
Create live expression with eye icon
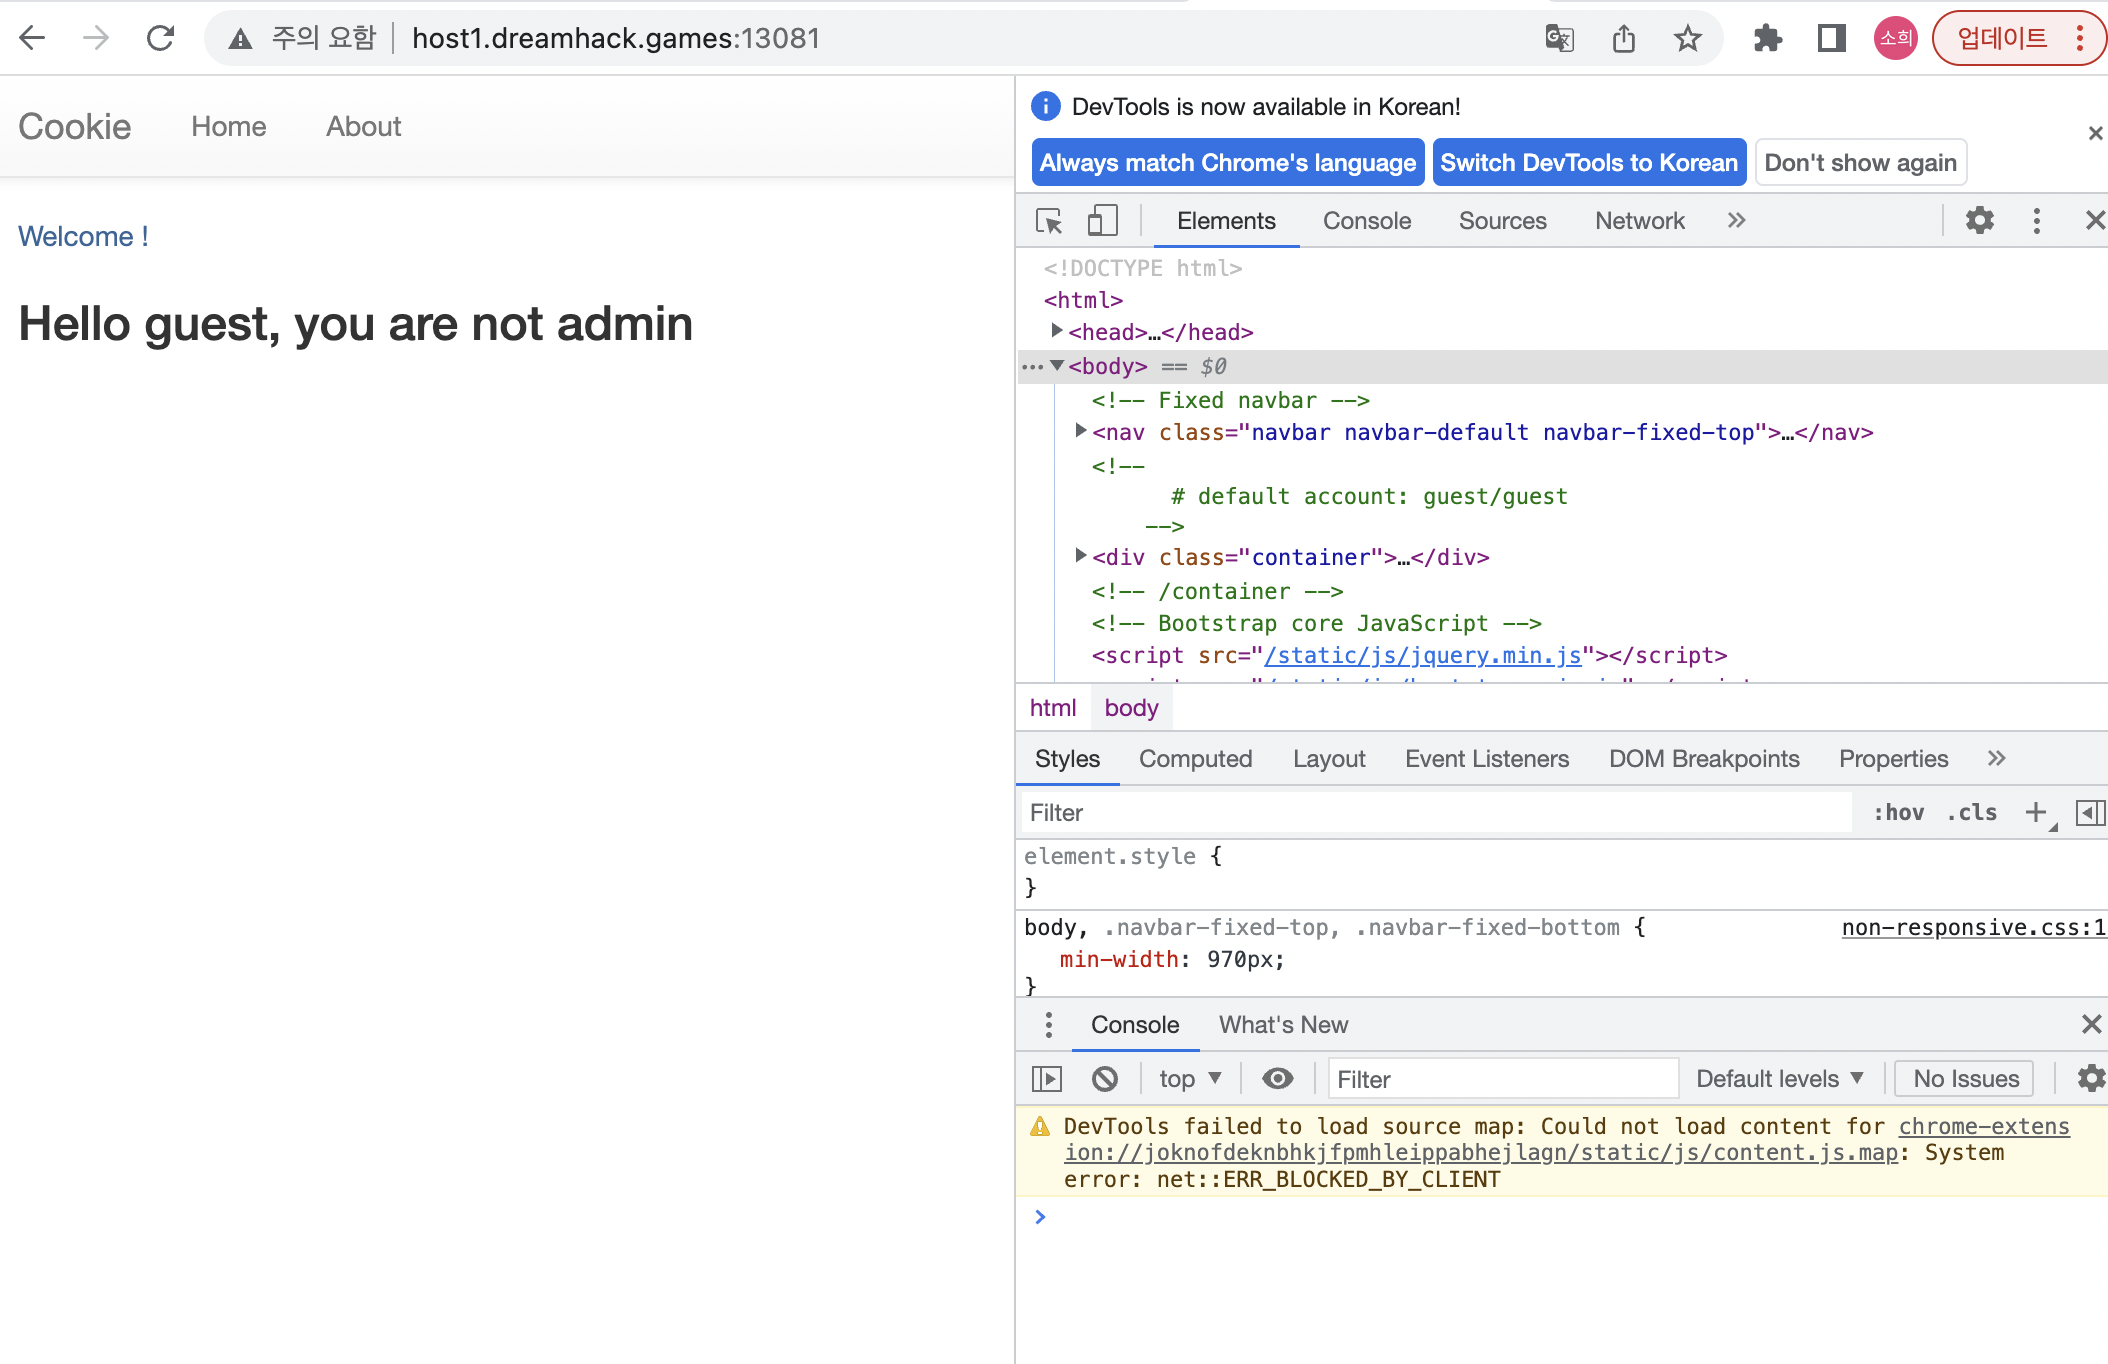1277,1079
